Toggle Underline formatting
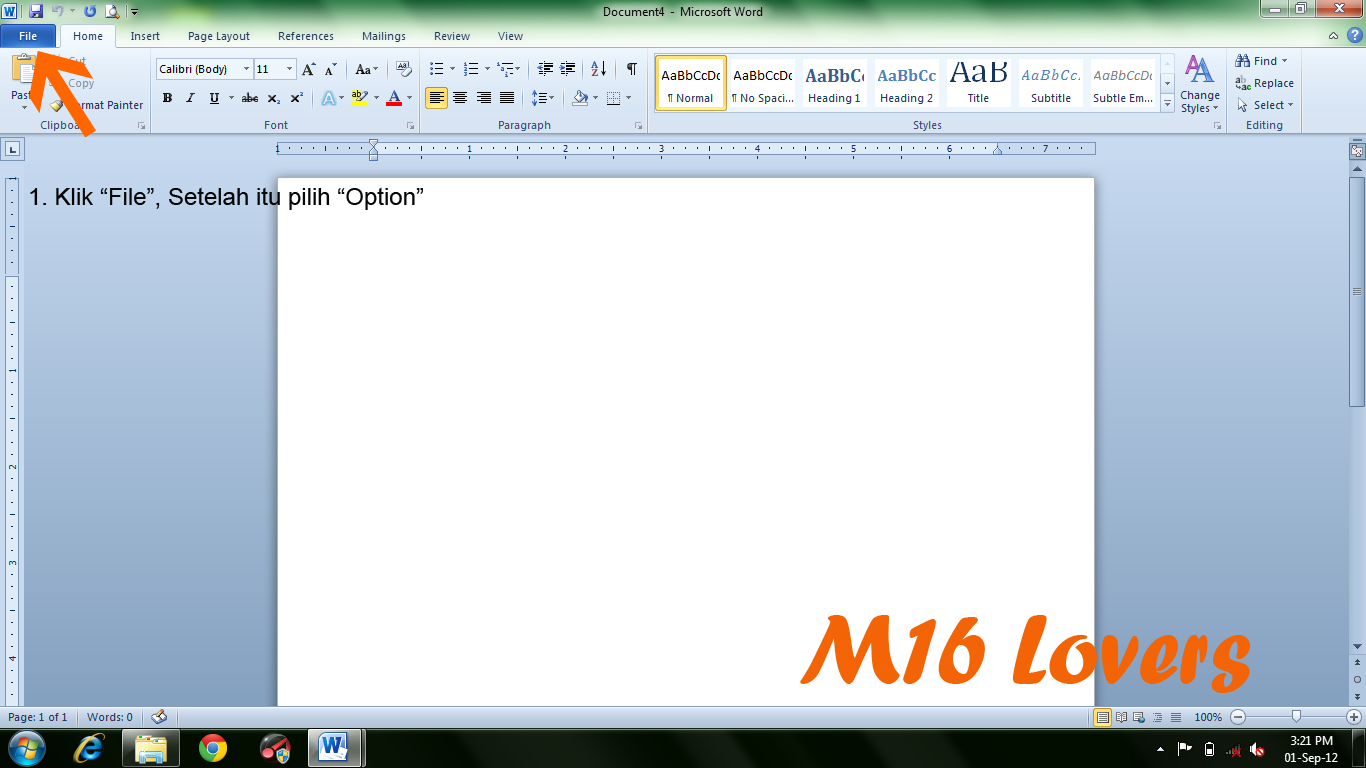This screenshot has height=772, width=1366. pyautogui.click(x=214, y=98)
